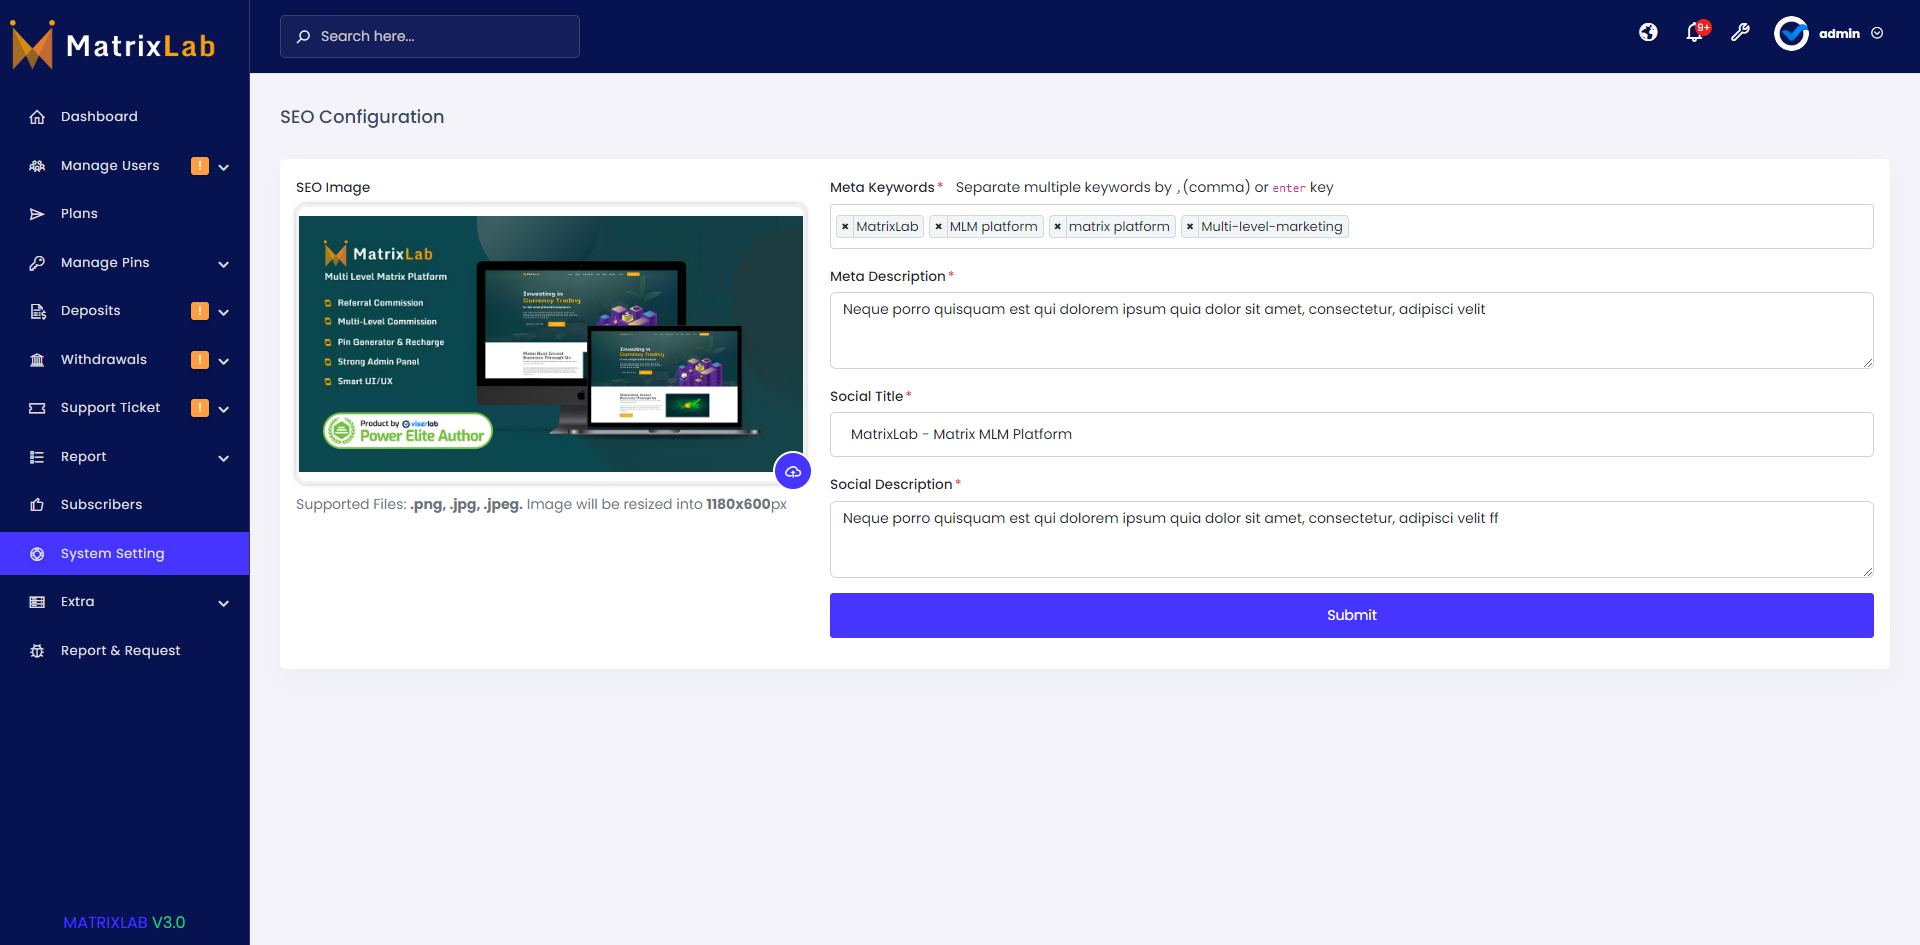Screen dimensions: 1920x945
Task: Click the Social Title input field
Action: point(1351,434)
